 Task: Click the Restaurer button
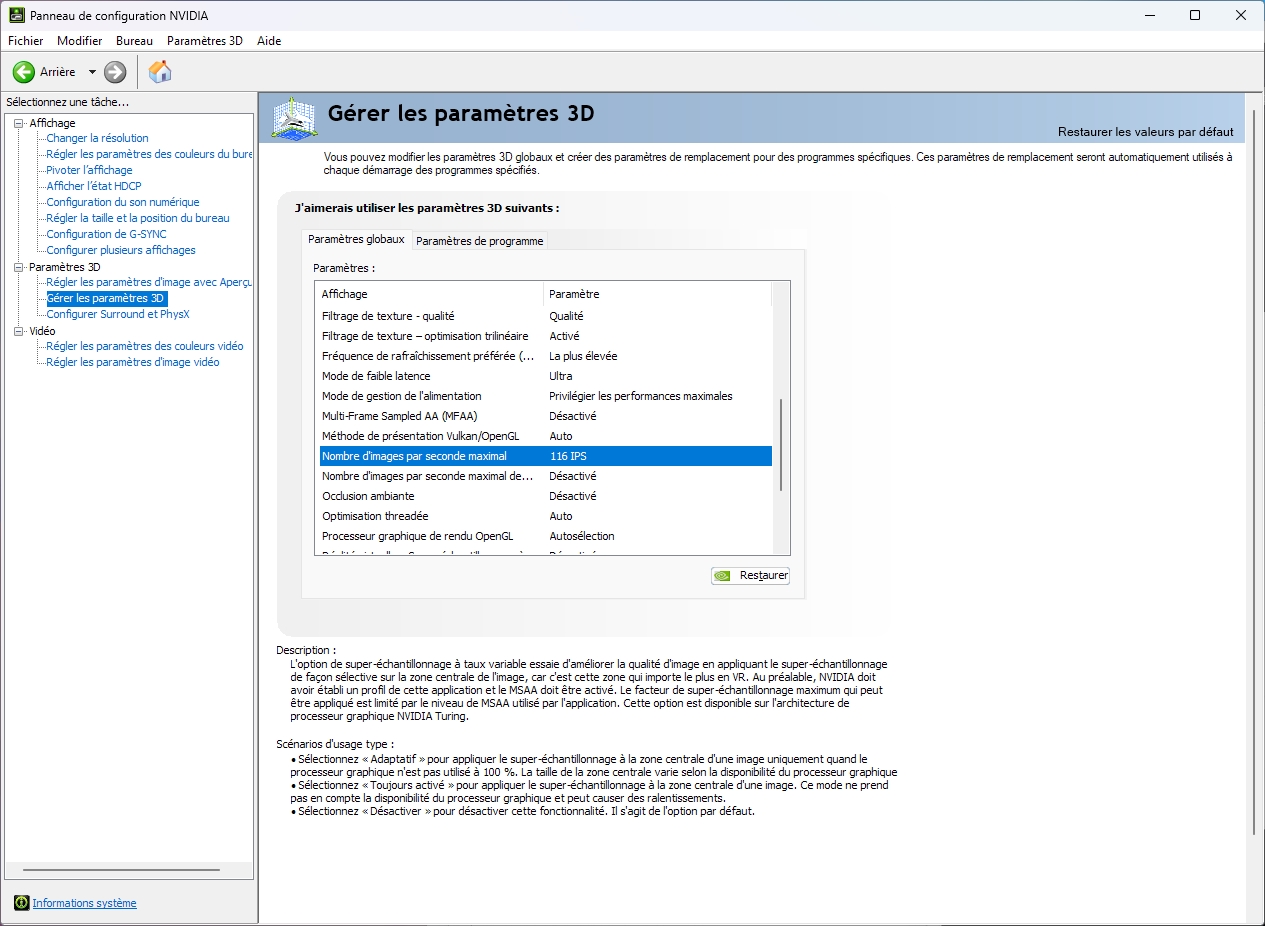pos(750,576)
